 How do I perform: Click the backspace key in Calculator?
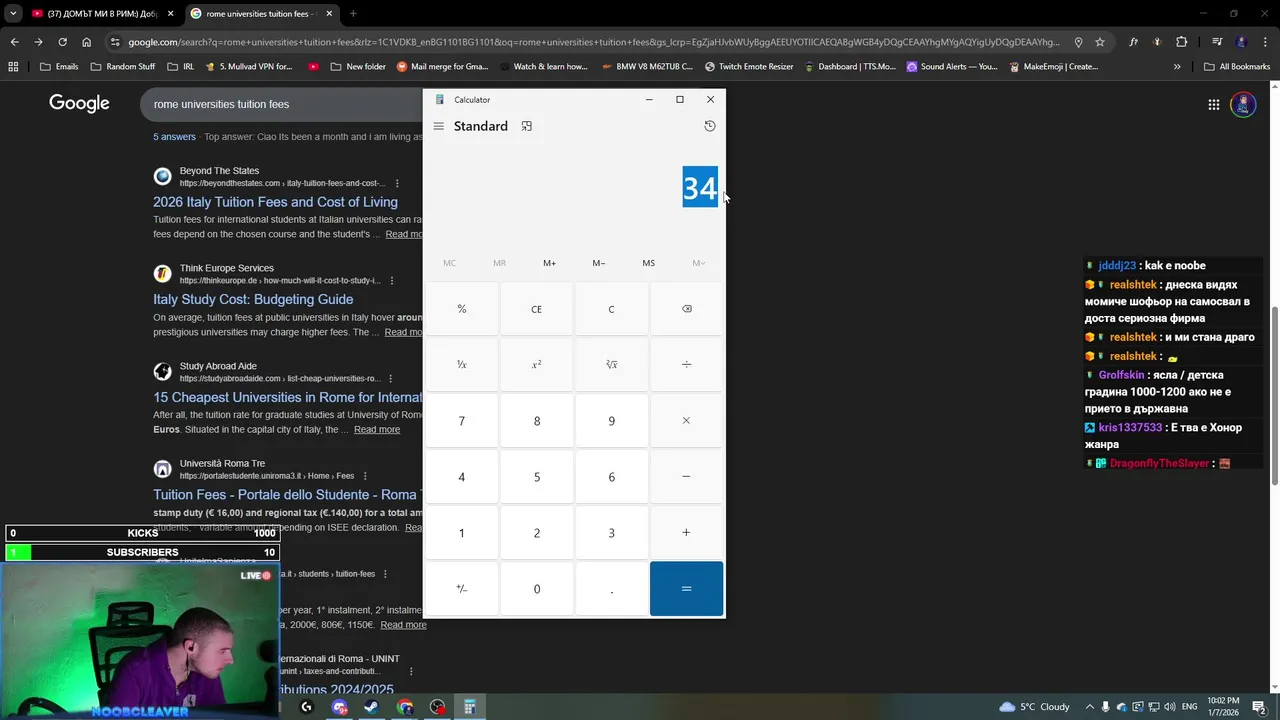tap(686, 309)
